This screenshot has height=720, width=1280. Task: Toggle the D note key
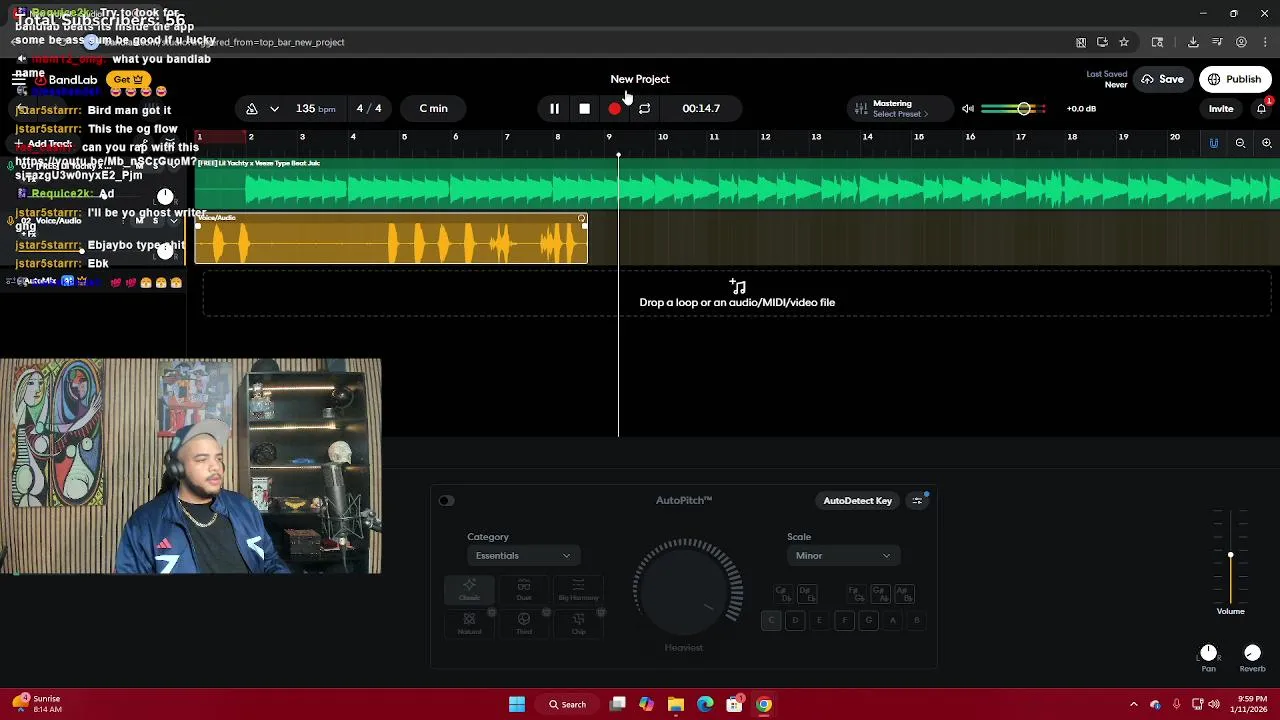tap(795, 621)
